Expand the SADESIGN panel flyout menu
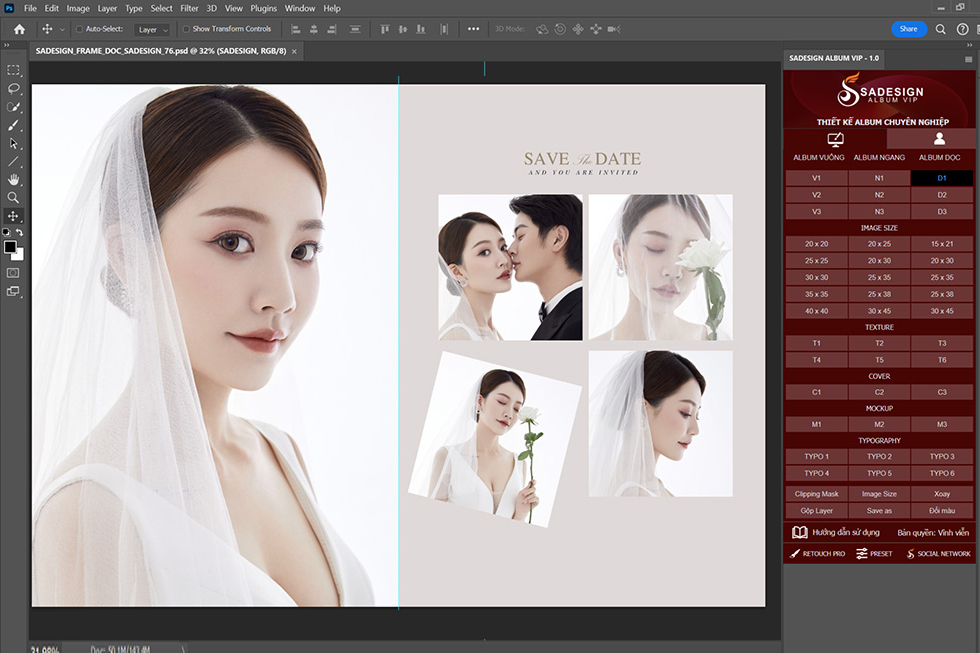980x653 pixels. (x=969, y=59)
